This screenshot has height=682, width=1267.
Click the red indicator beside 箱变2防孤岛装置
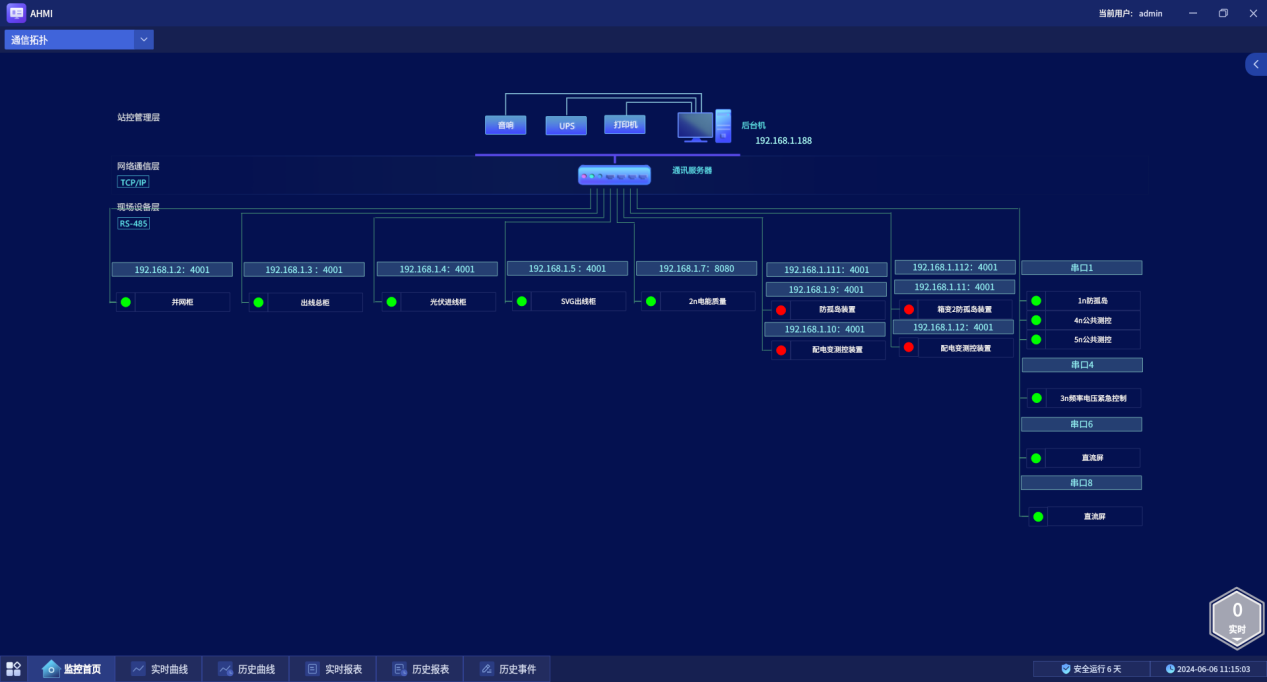pyautogui.click(x=909, y=310)
